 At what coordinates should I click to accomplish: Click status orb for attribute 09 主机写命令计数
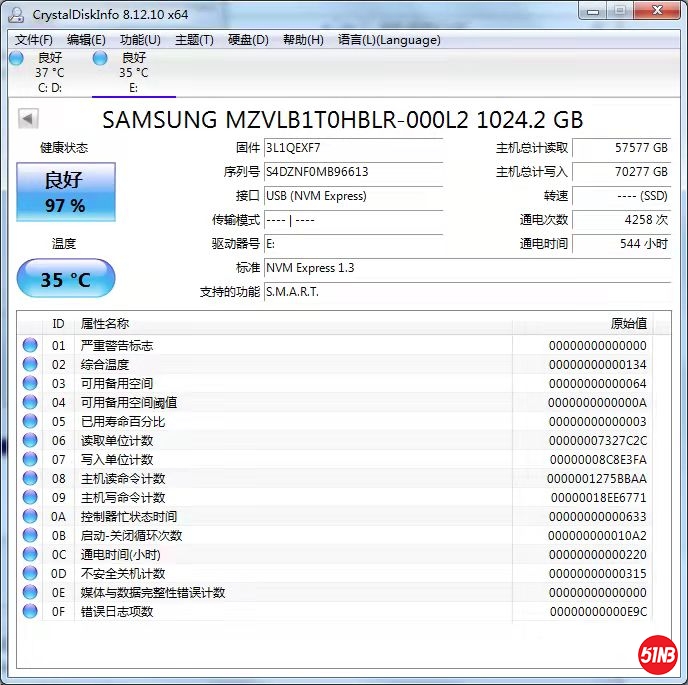(30, 497)
